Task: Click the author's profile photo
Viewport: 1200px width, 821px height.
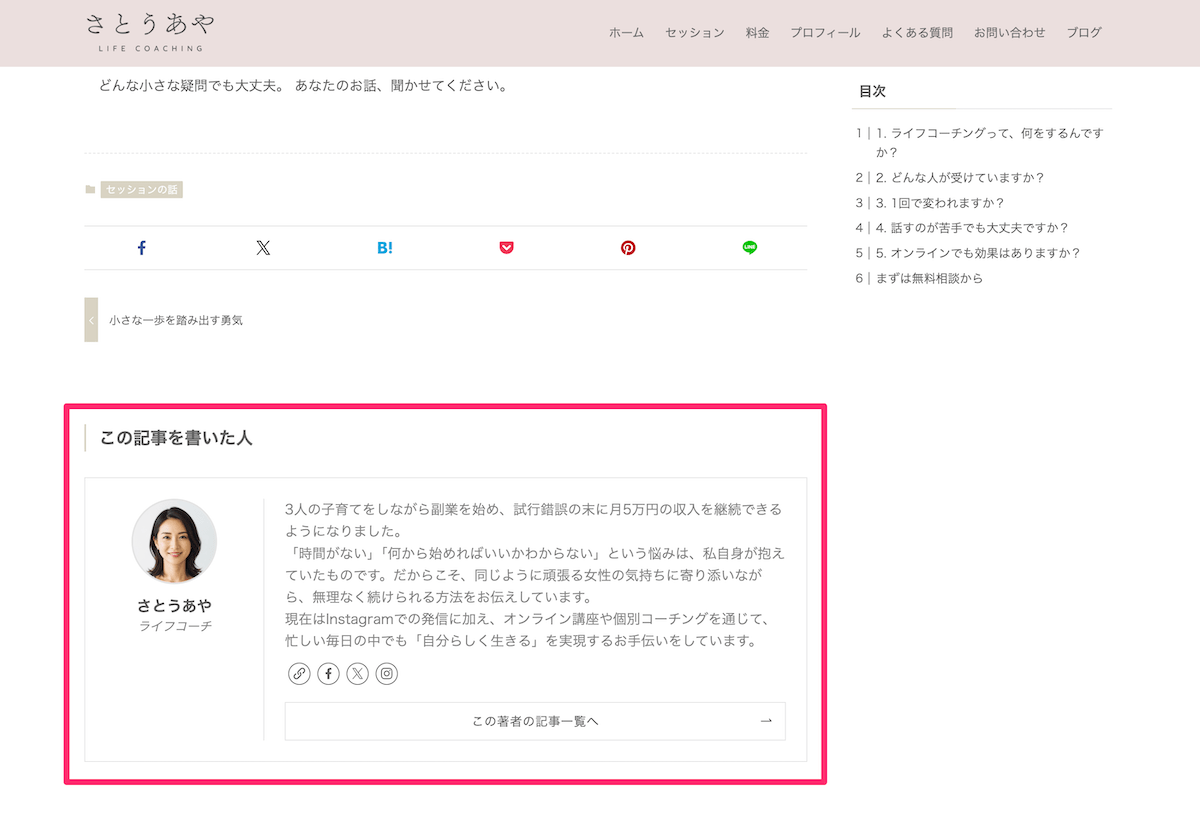Action: 174,541
